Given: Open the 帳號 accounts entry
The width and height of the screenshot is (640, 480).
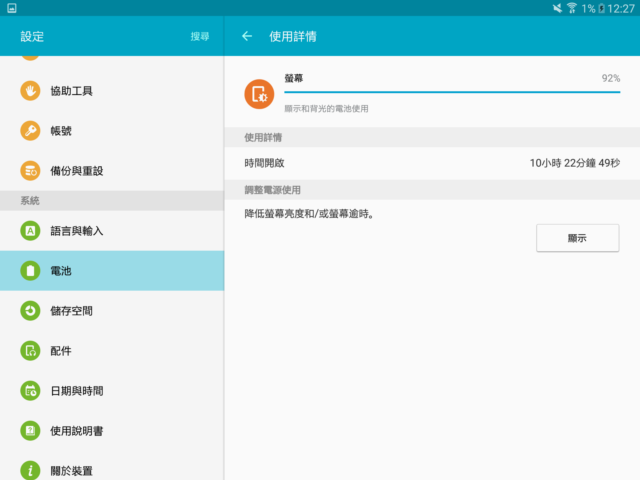Looking at the screenshot, I should (x=112, y=131).
